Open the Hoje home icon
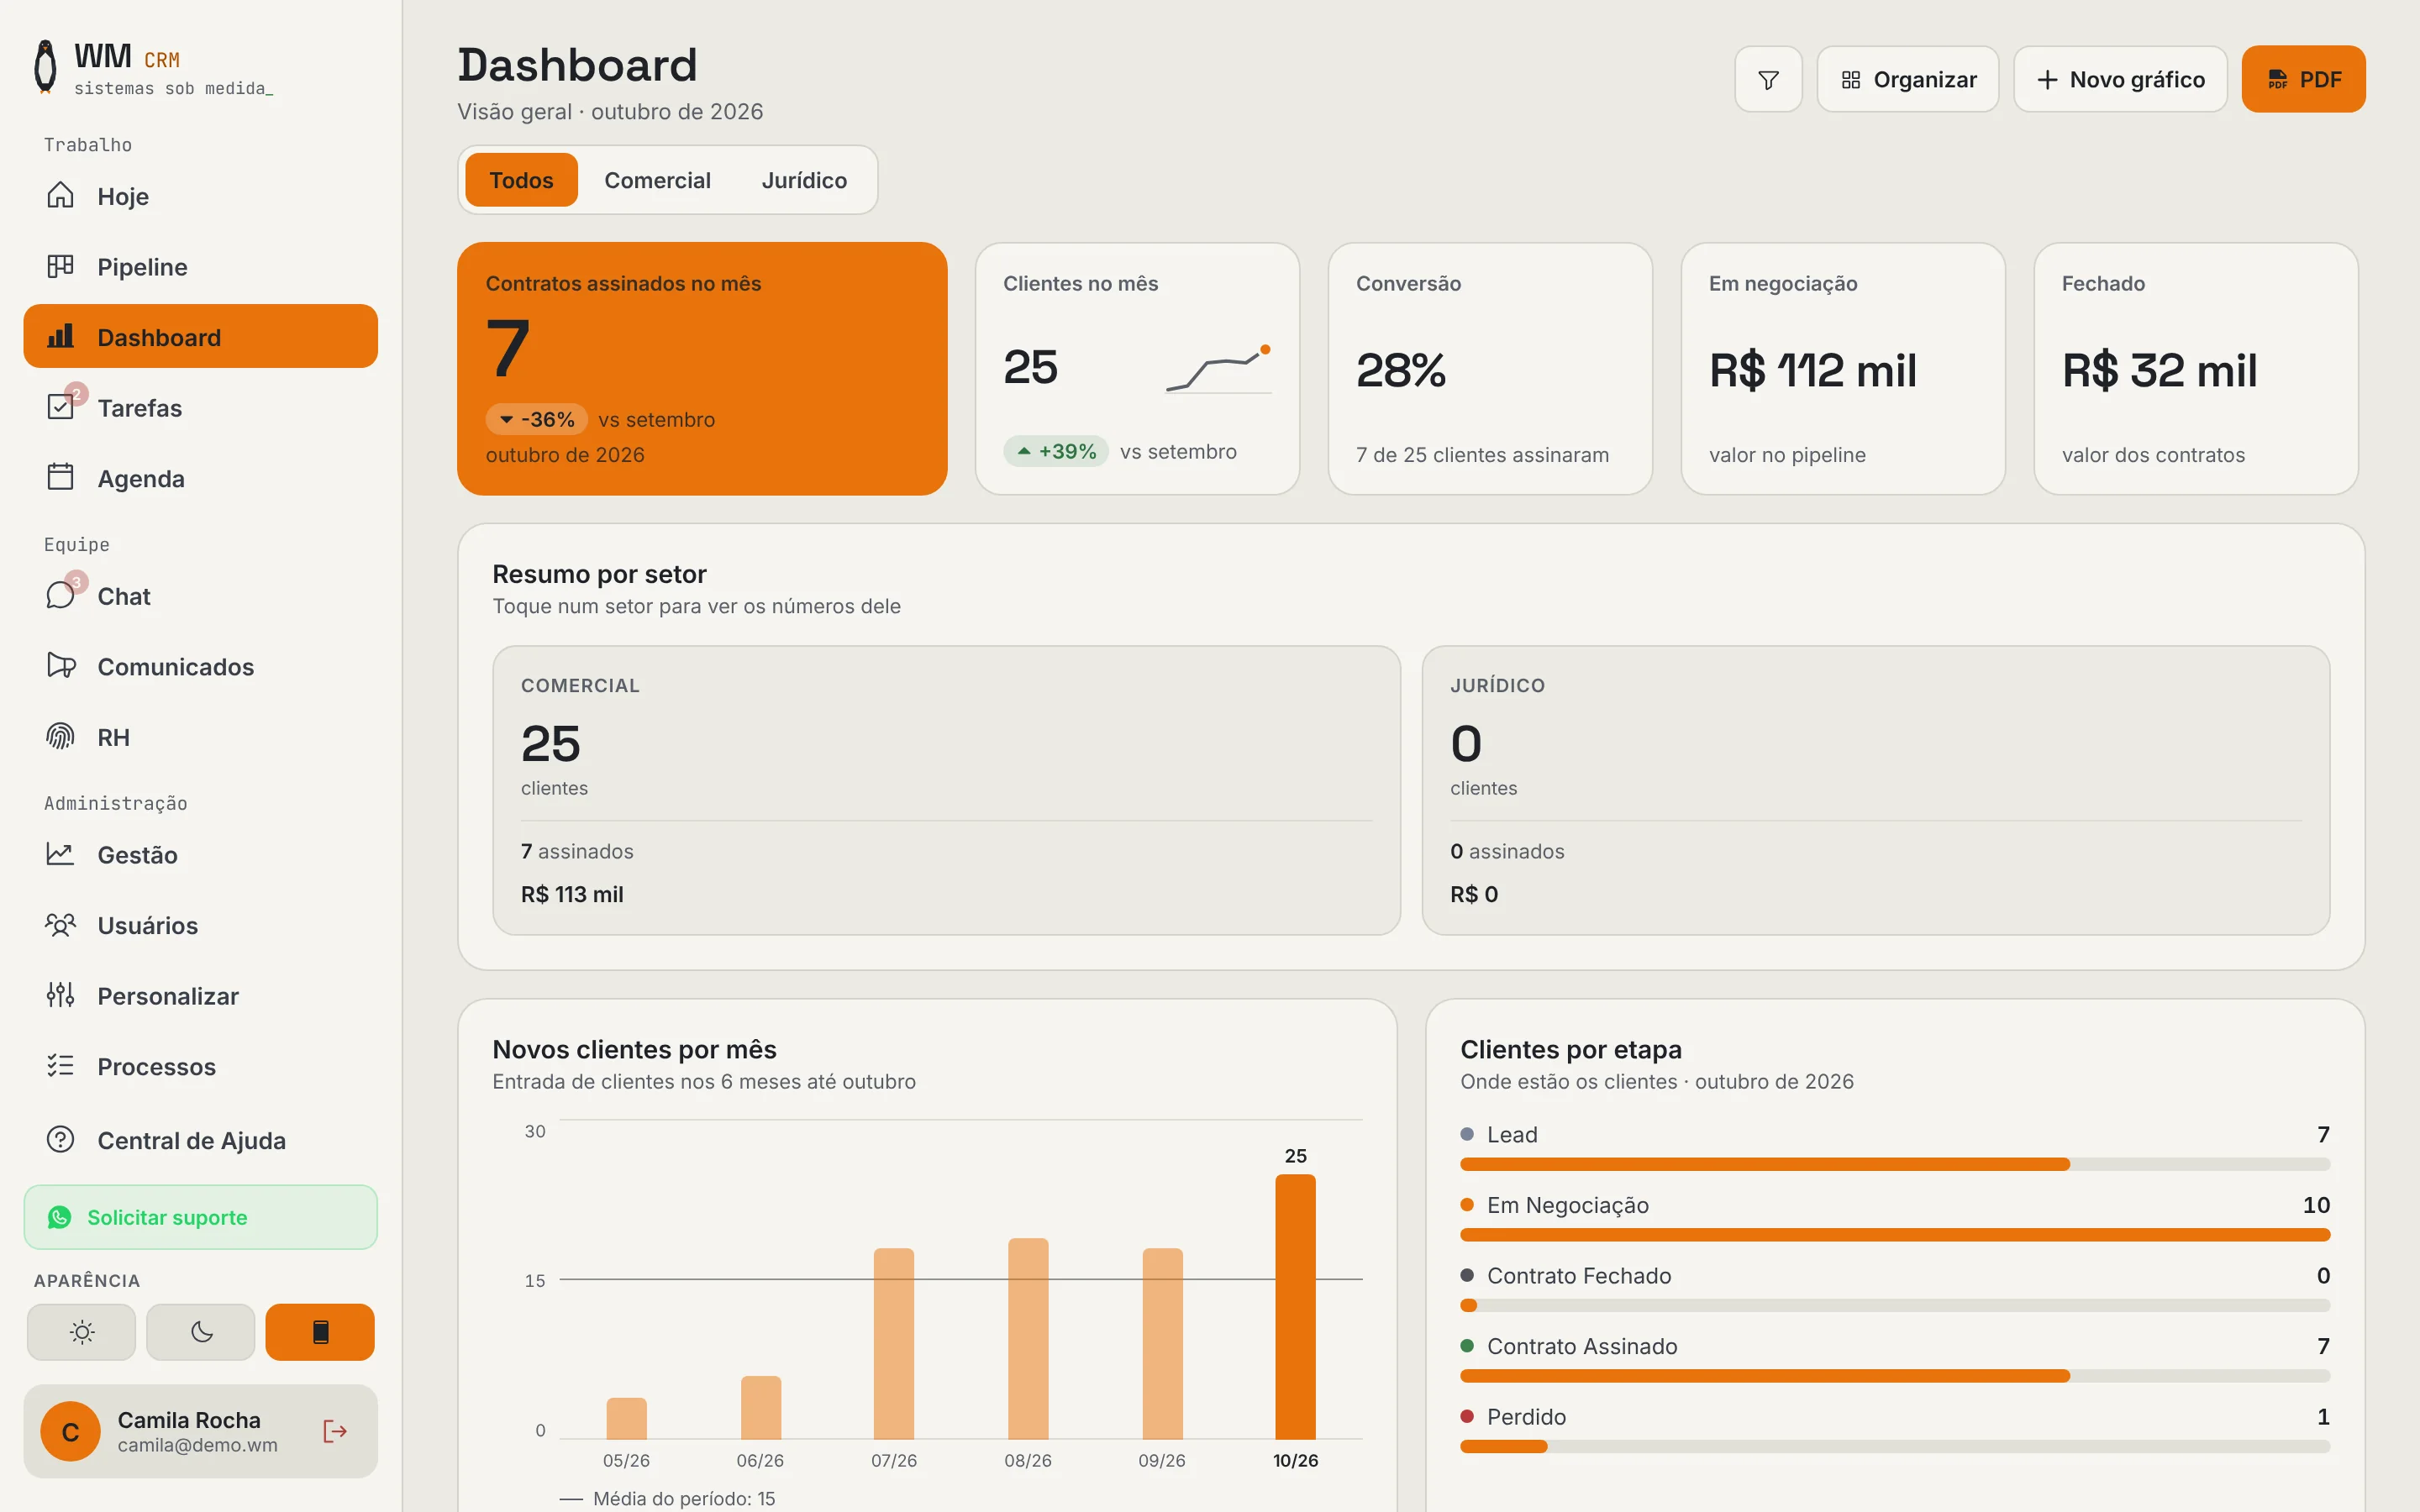The width and height of the screenshot is (2420, 1512). click(x=61, y=195)
